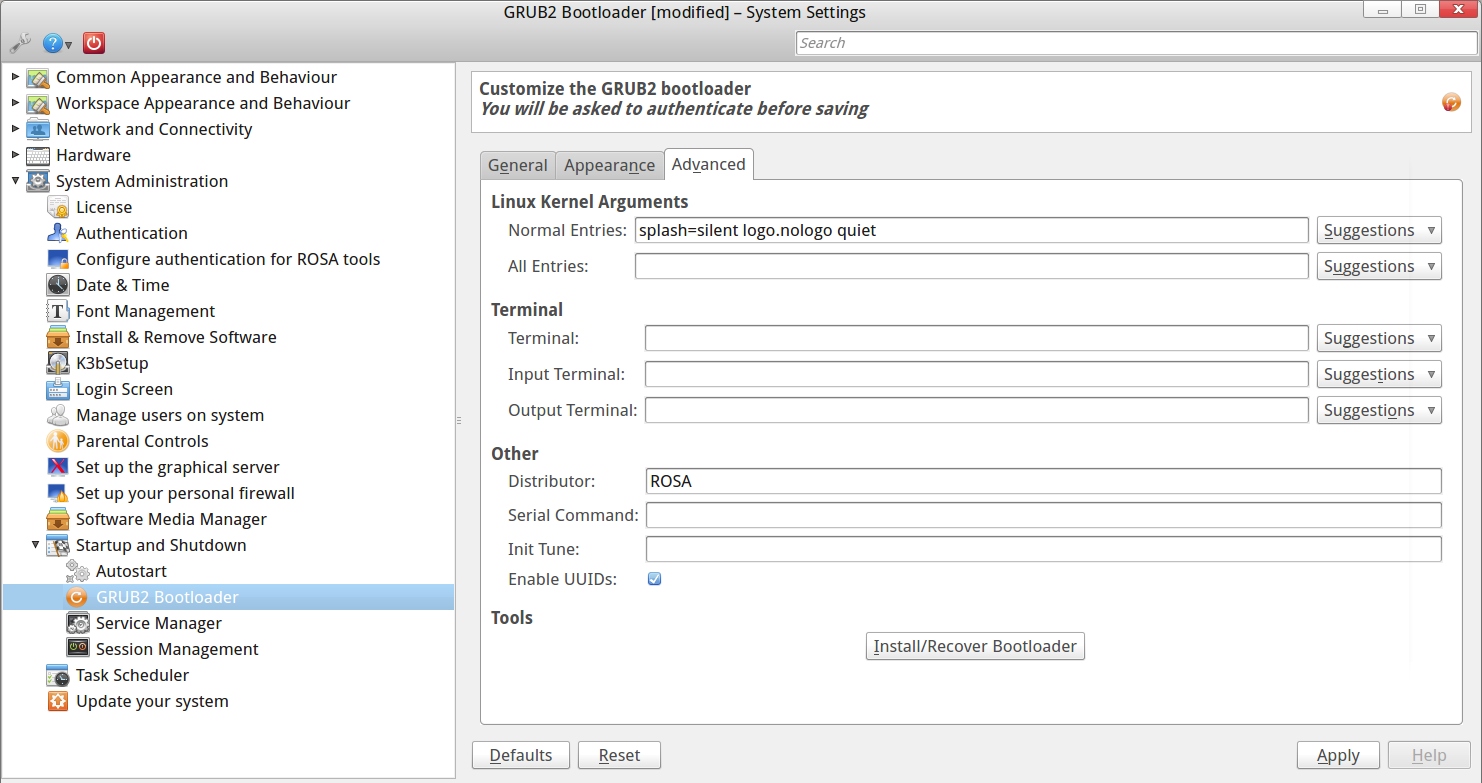Switch to the Appearance tab

pos(609,165)
